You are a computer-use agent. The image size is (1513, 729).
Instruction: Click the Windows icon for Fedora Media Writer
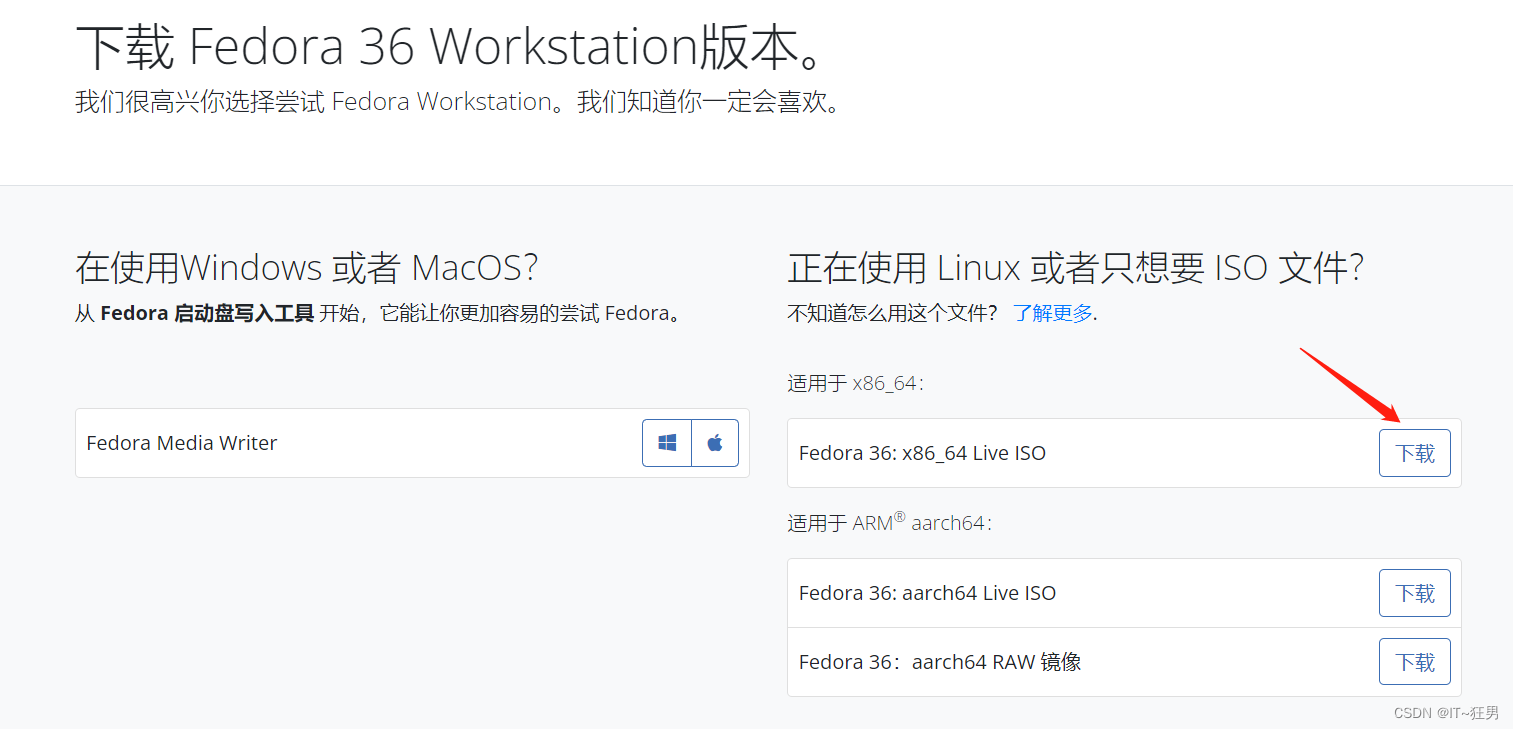[667, 443]
